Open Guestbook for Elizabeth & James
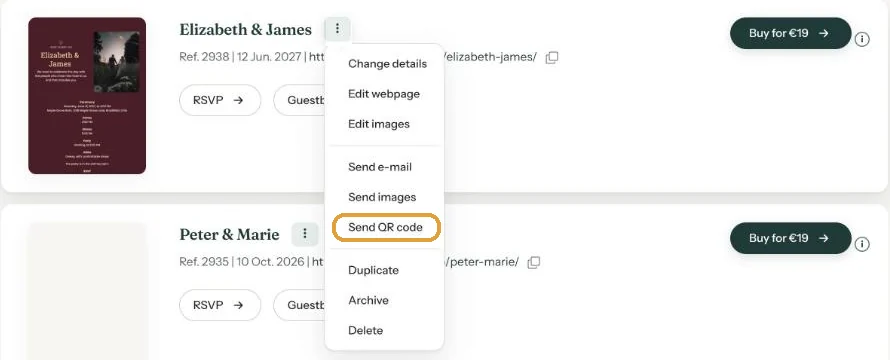 (300, 100)
